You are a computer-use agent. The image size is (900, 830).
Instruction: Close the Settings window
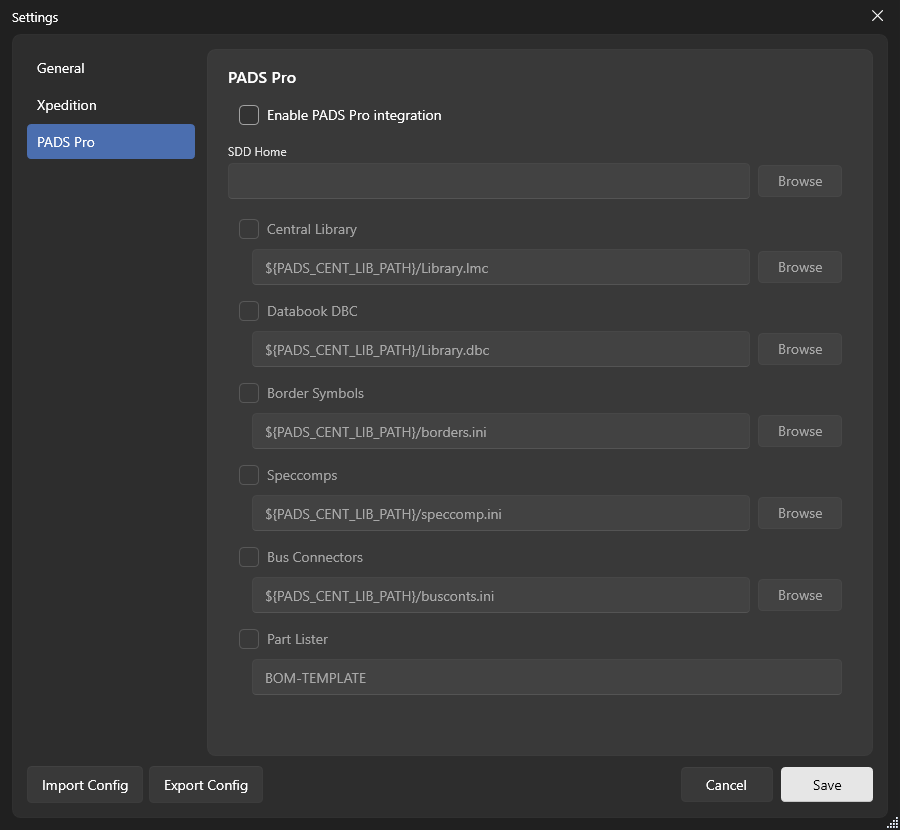(x=877, y=16)
